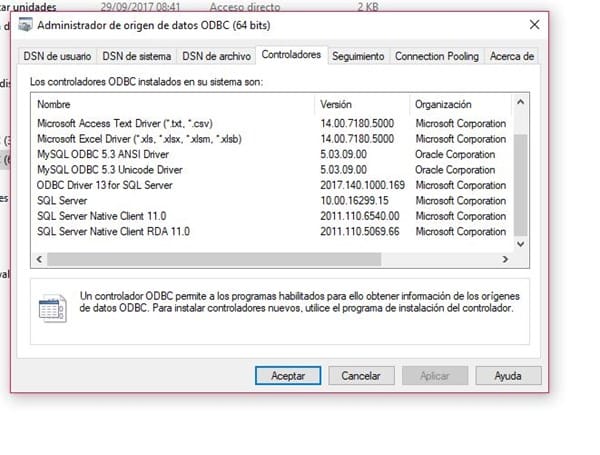Select MySQL ODBC 5.3 ANSI Driver
This screenshot has width=600, height=455.
[272, 154]
